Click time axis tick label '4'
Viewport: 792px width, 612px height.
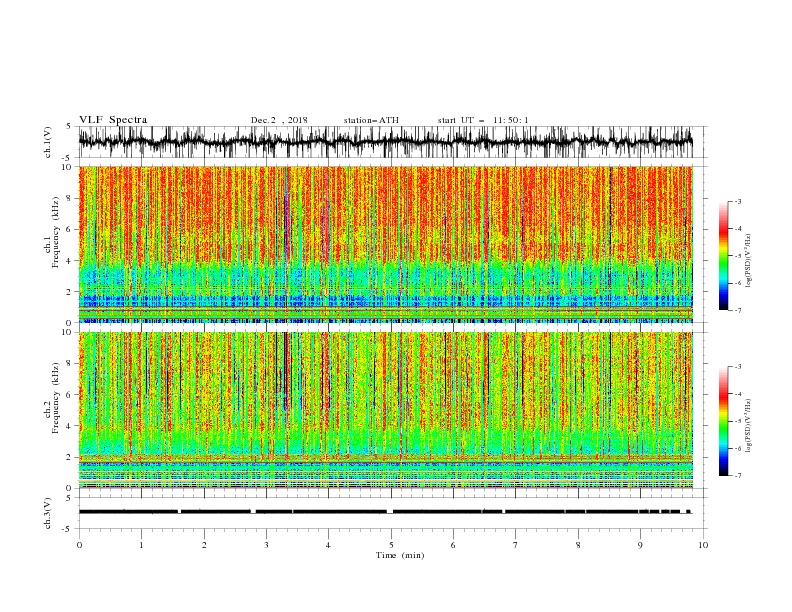328,545
